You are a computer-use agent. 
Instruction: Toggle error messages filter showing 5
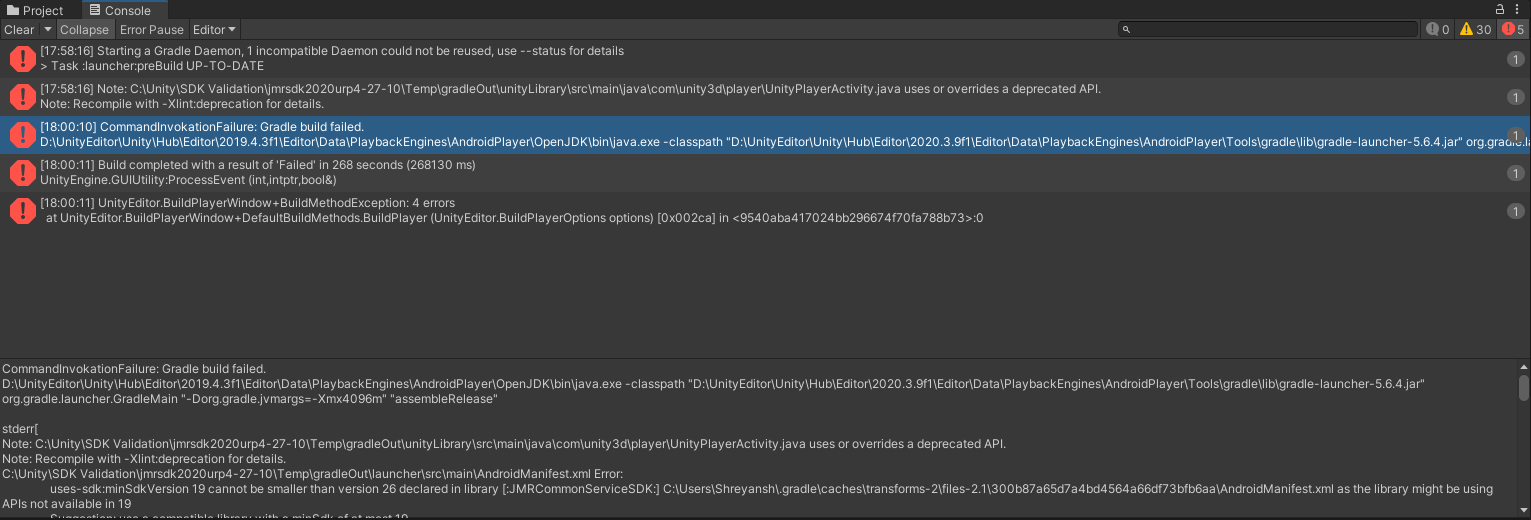[x=1514, y=30]
